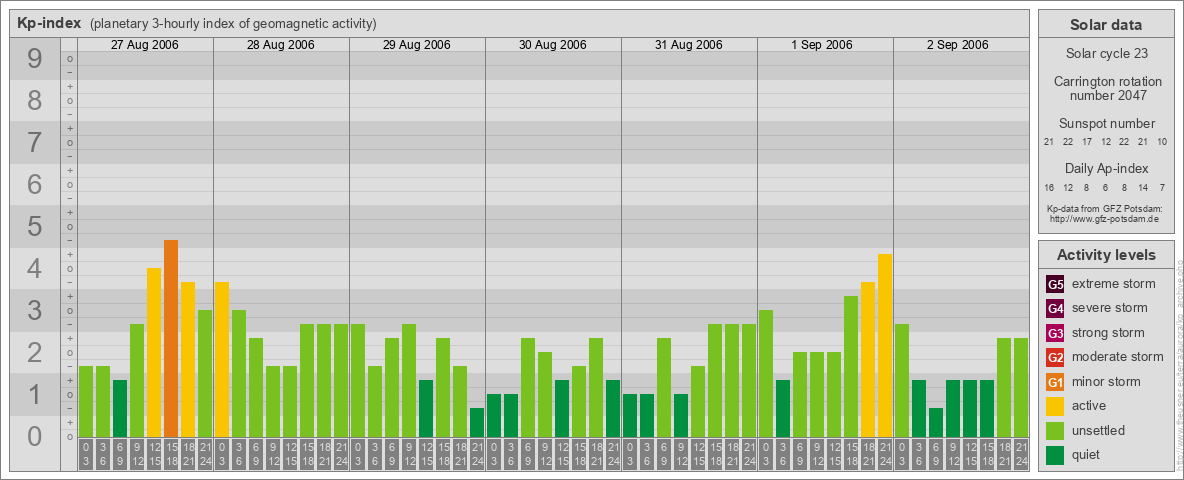1184x480 pixels.
Task: Click the Sunspot number label
Action: pyautogui.click(x=1107, y=124)
